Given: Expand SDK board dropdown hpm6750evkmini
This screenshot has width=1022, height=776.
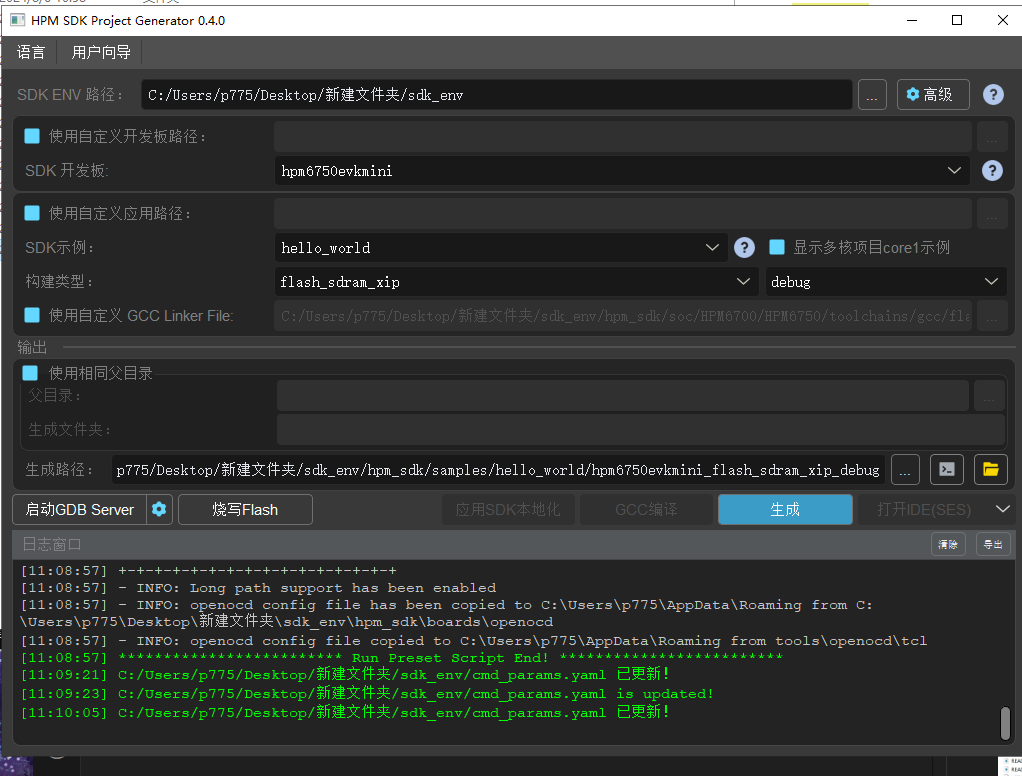Looking at the screenshot, I should (x=622, y=171).
